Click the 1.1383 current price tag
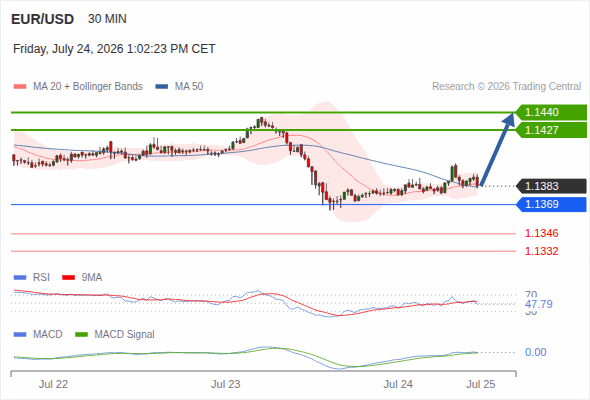 (x=551, y=186)
